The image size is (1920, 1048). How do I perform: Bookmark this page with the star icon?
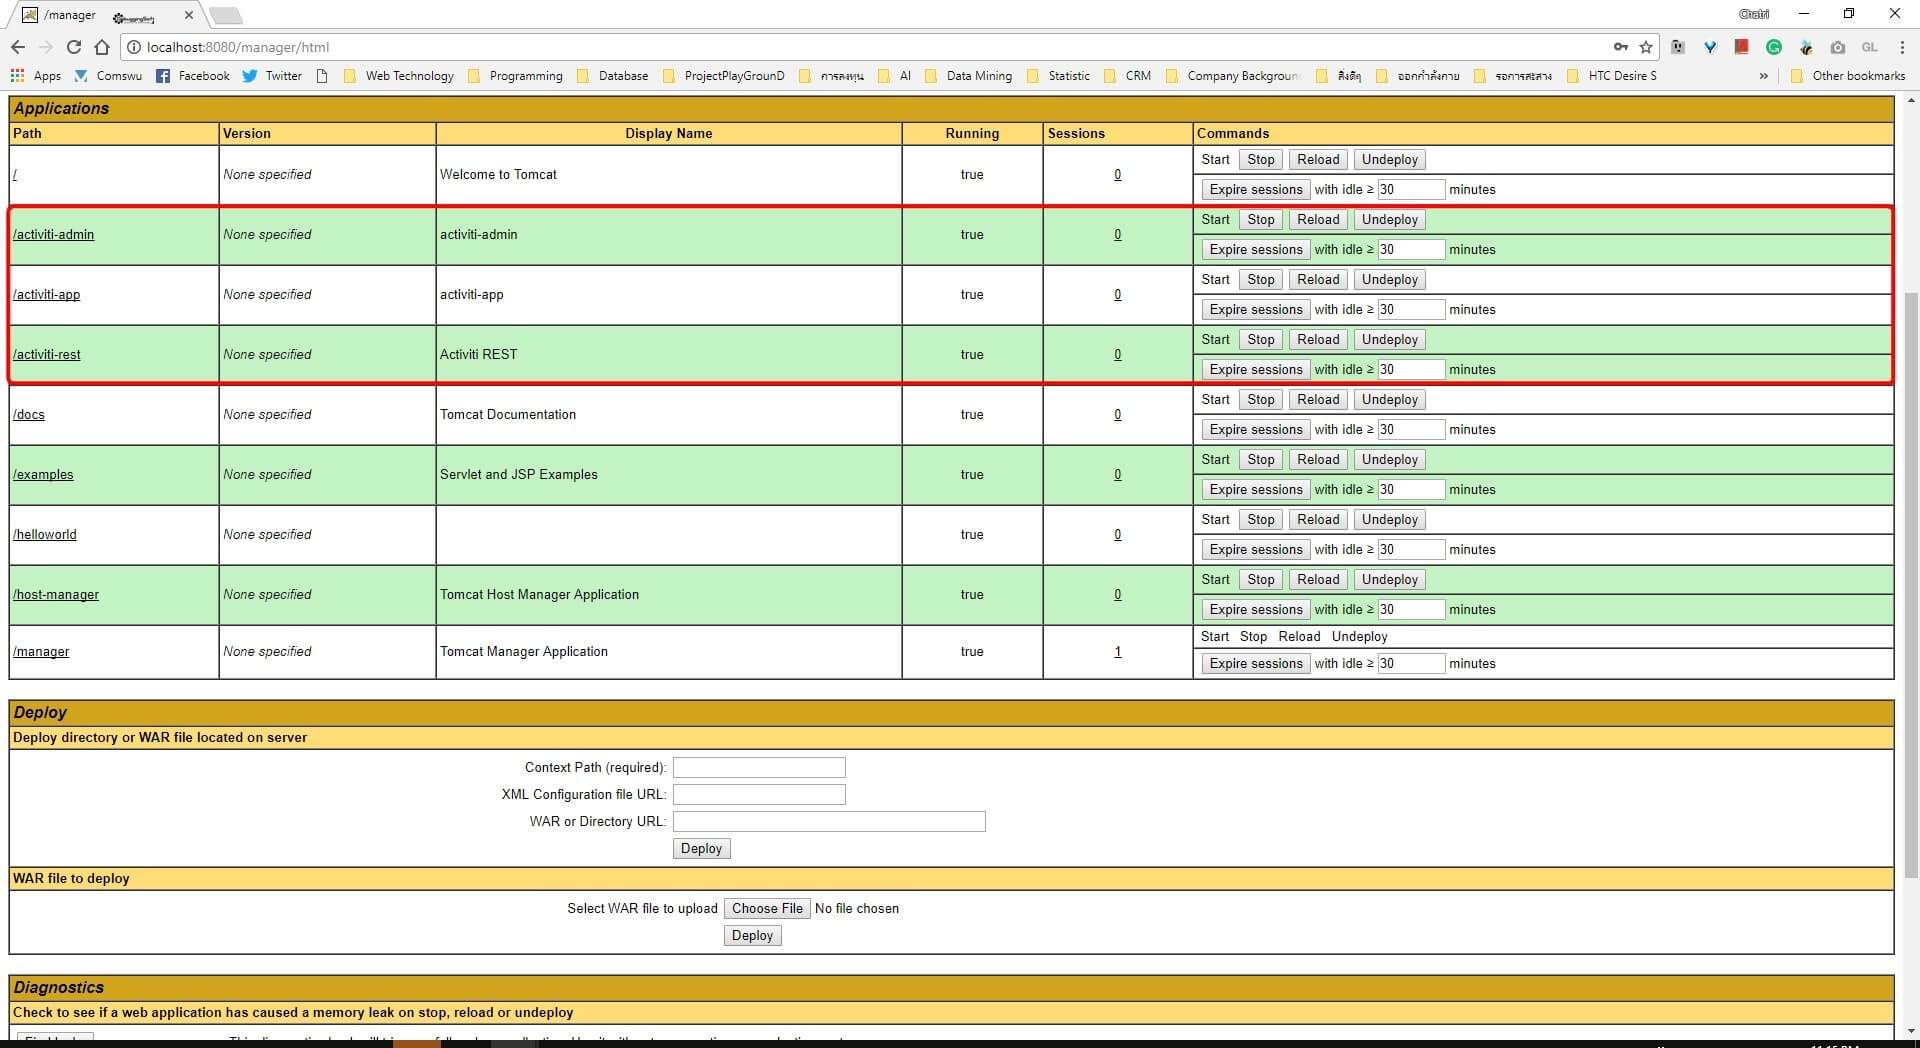(1646, 47)
